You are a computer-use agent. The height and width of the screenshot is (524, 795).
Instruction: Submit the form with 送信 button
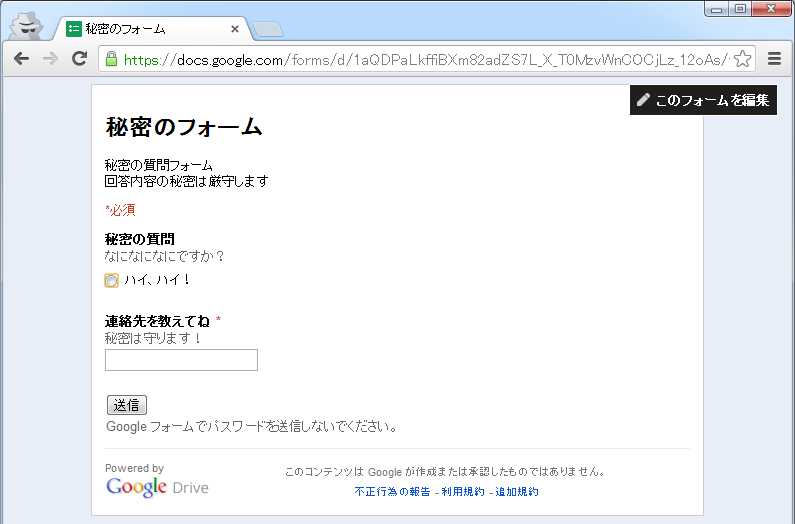click(x=127, y=405)
